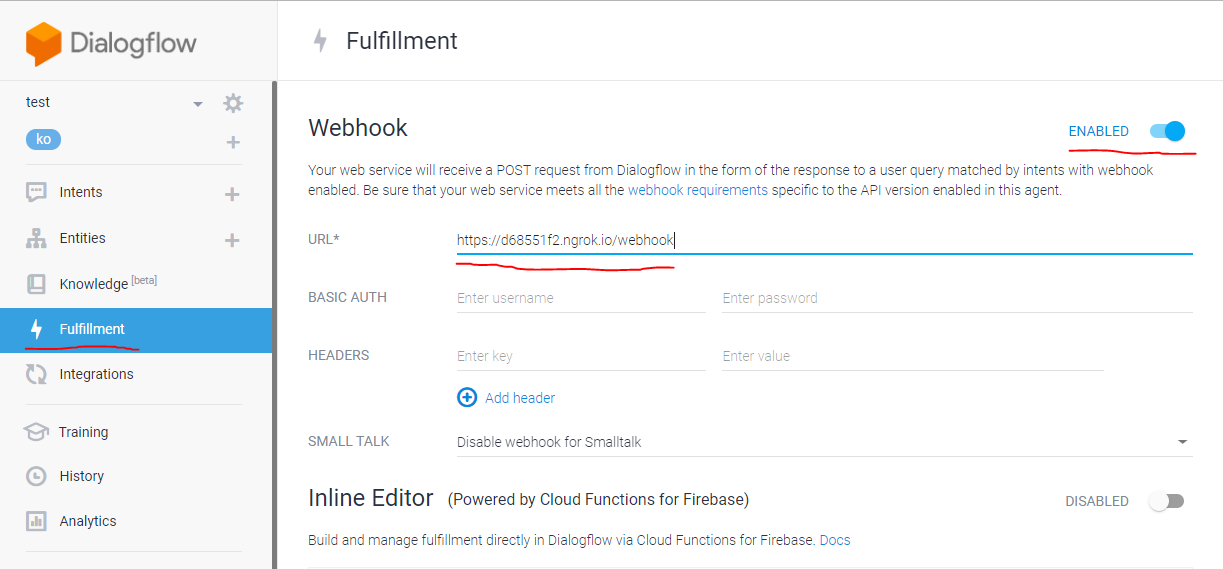Viewport: 1223px width, 569px height.
Task: Open the Small Talk webhook dropdown
Action: click(824, 441)
